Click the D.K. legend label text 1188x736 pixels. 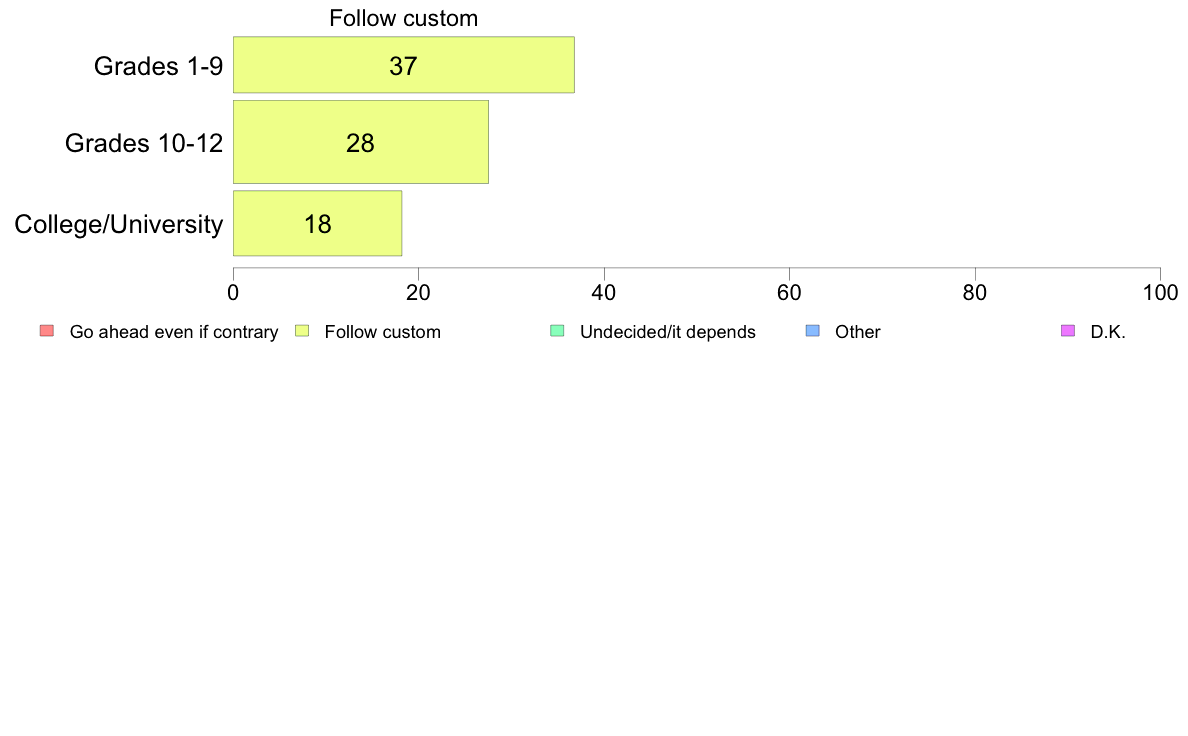click(1108, 332)
